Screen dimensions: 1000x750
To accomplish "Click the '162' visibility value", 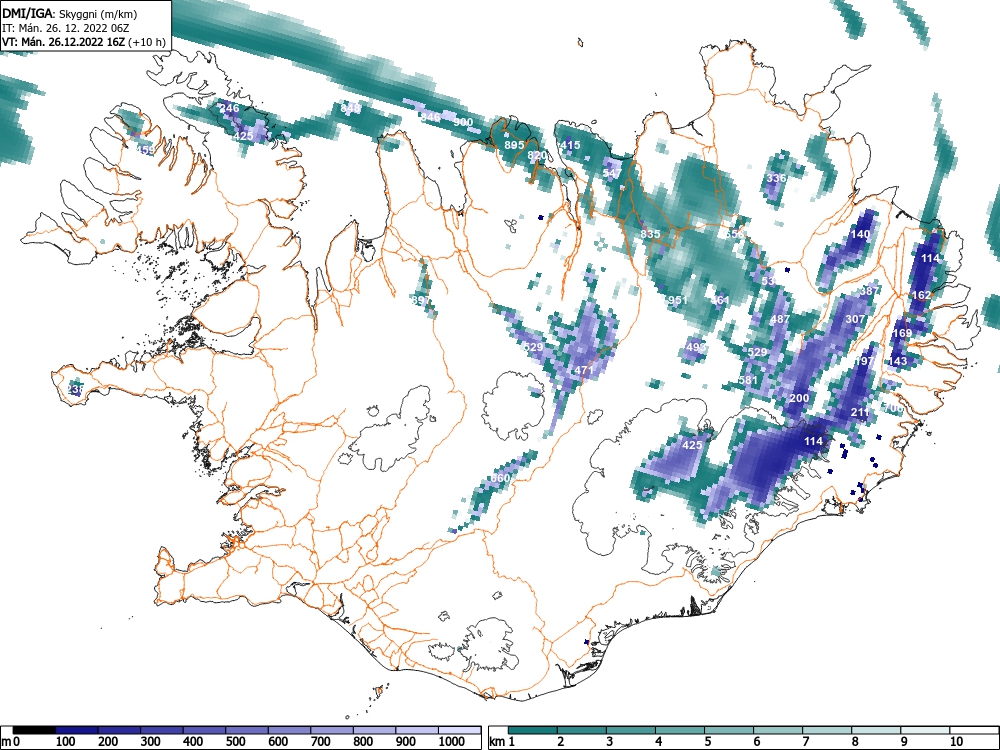I will [922, 295].
